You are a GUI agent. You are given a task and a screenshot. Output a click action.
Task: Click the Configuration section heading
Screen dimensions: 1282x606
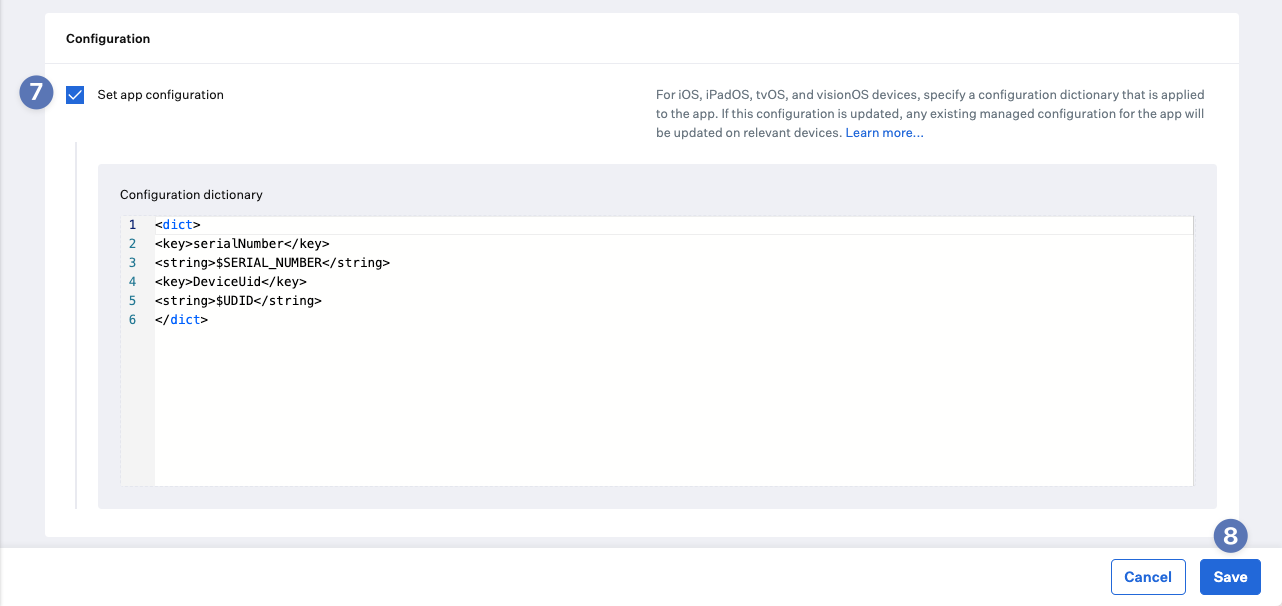point(108,39)
